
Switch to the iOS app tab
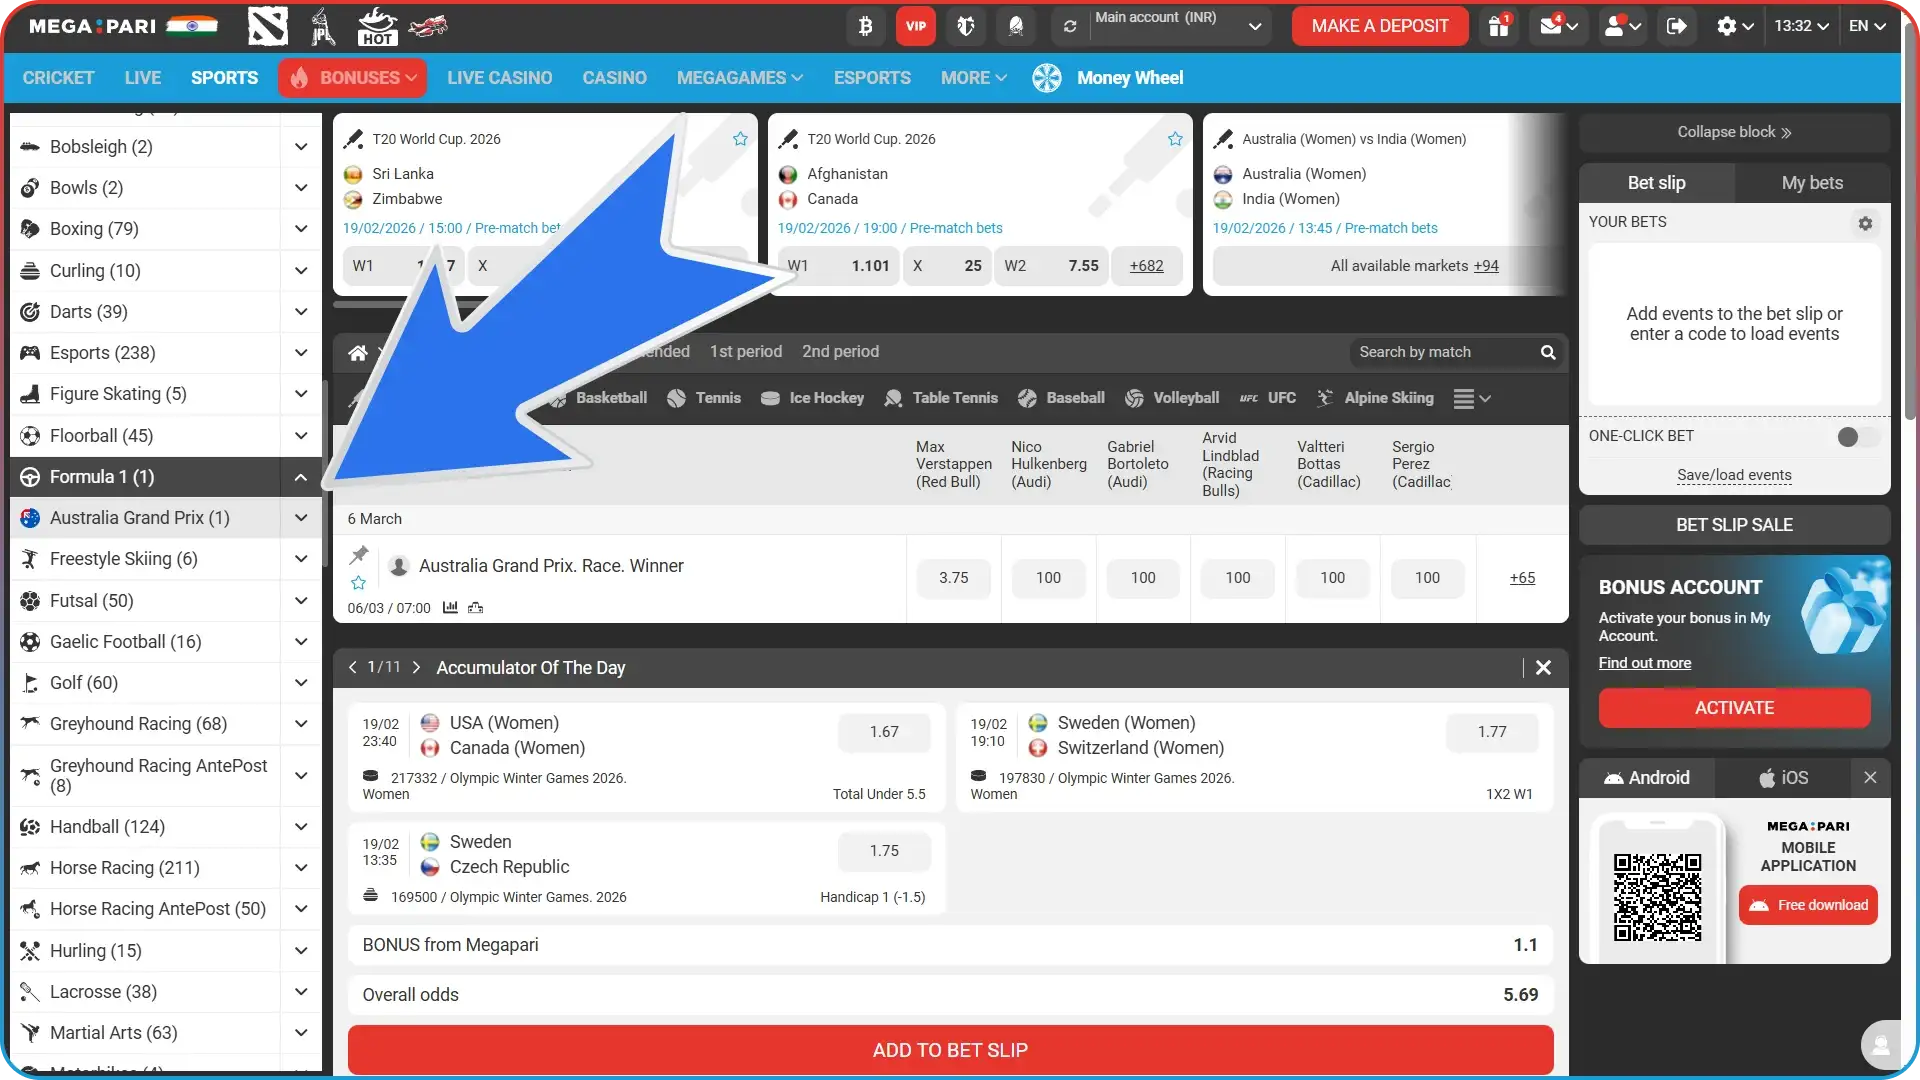pyautogui.click(x=1784, y=778)
